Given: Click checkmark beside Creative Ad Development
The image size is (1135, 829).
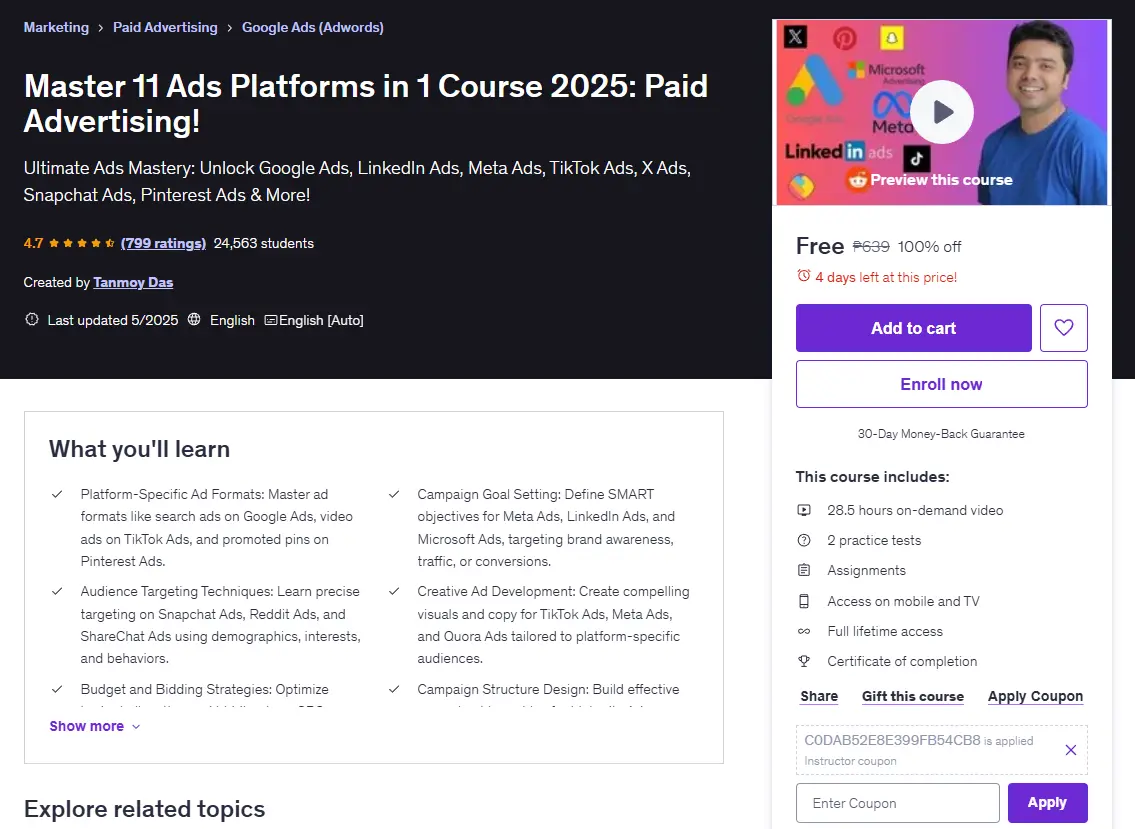Looking at the screenshot, I should [394, 592].
